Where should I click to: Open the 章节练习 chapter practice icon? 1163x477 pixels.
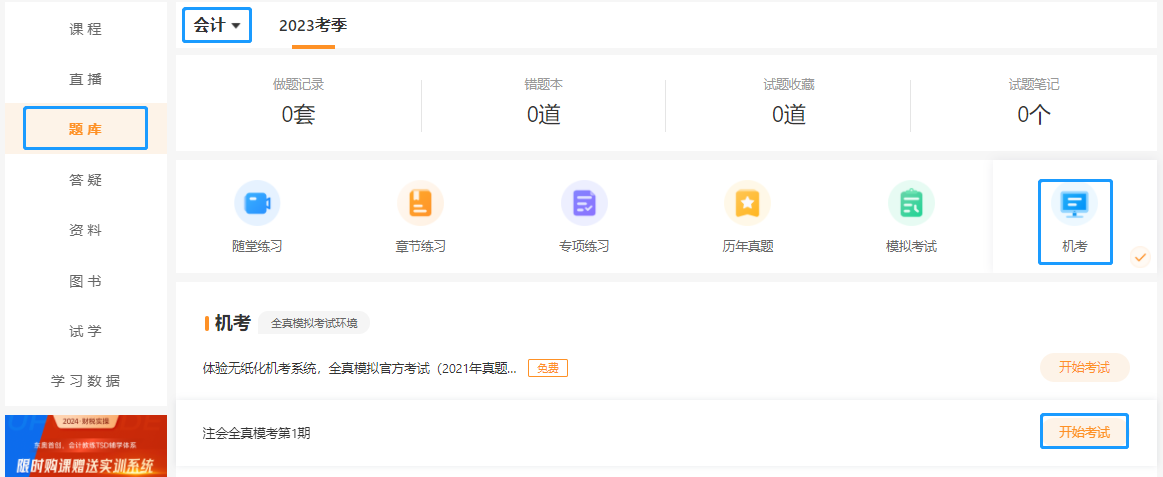[x=420, y=204]
